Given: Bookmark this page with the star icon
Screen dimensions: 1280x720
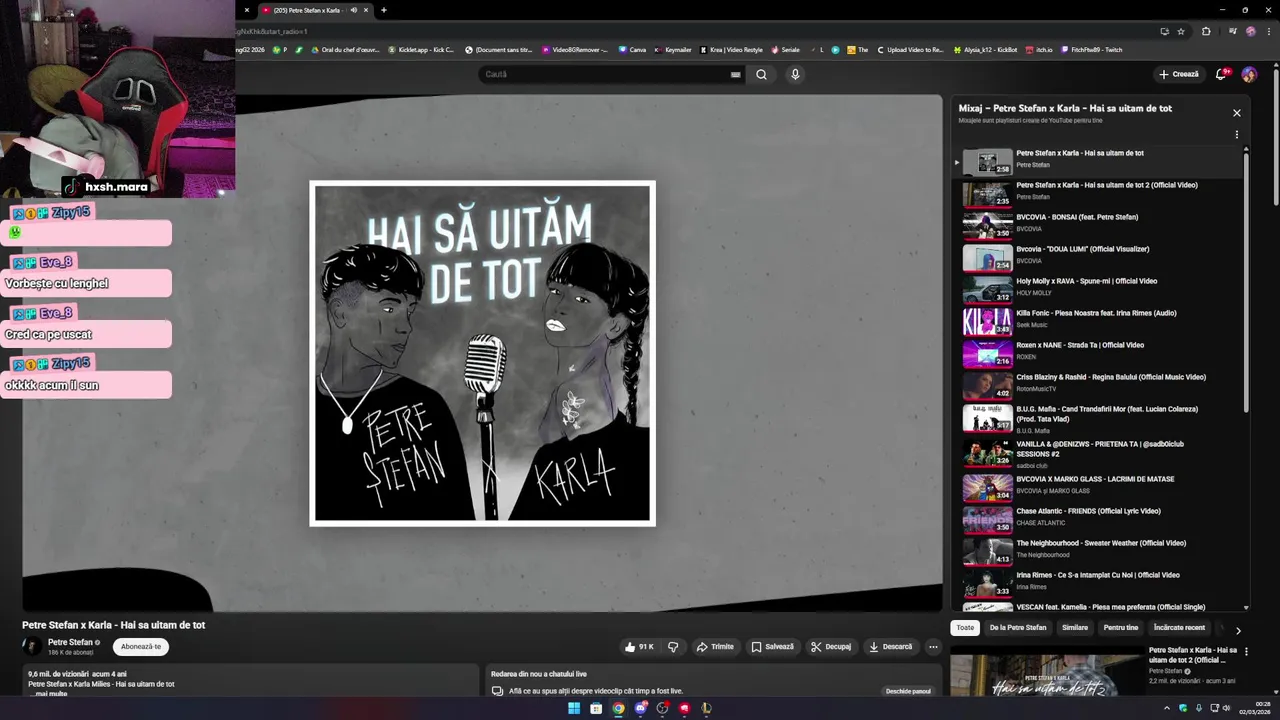Looking at the screenshot, I should [1181, 31].
